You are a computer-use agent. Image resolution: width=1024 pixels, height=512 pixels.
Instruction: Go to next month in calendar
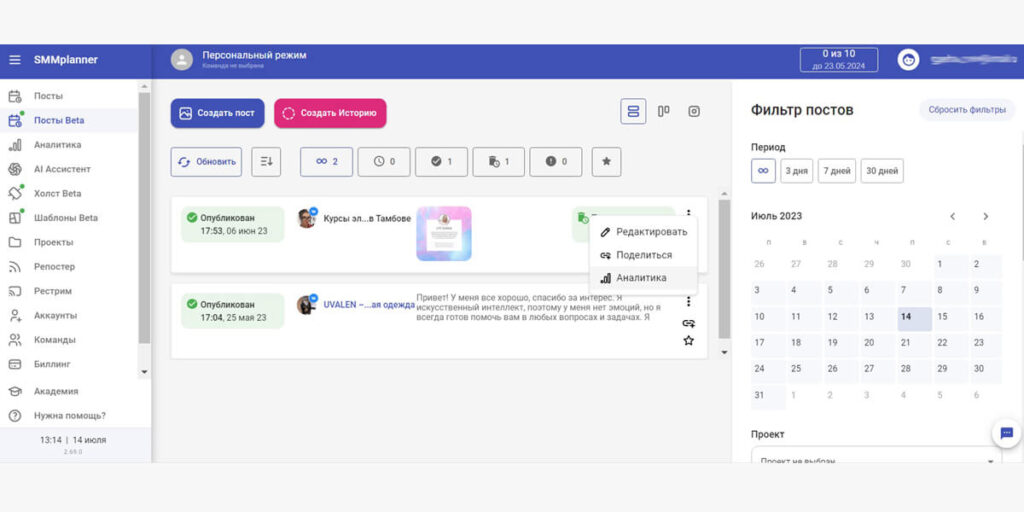pyautogui.click(x=985, y=216)
